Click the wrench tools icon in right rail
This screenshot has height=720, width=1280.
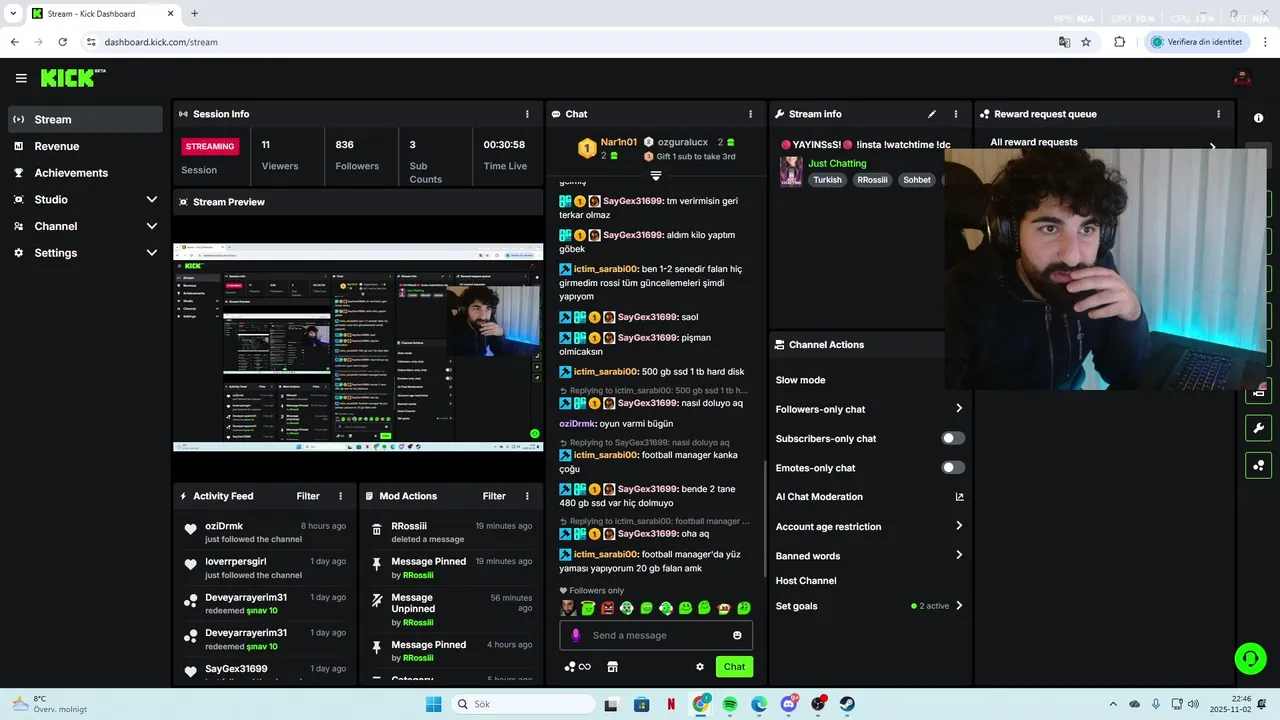pos(1258,429)
